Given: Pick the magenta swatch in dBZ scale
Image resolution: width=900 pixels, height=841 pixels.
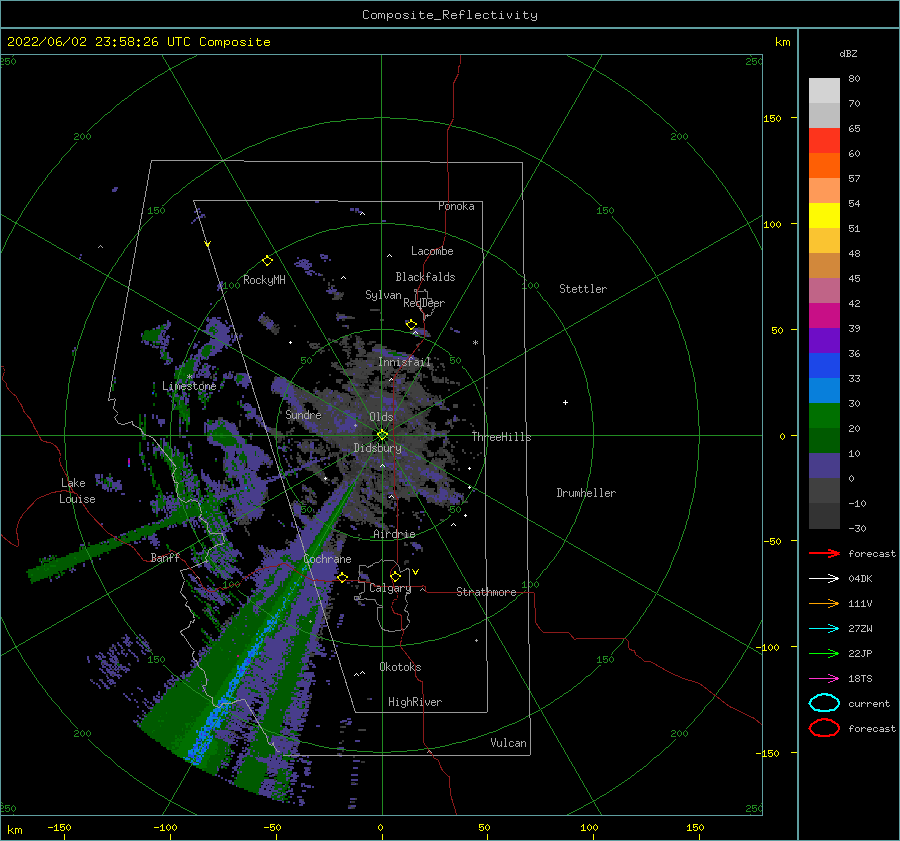Looking at the screenshot, I should tap(824, 316).
